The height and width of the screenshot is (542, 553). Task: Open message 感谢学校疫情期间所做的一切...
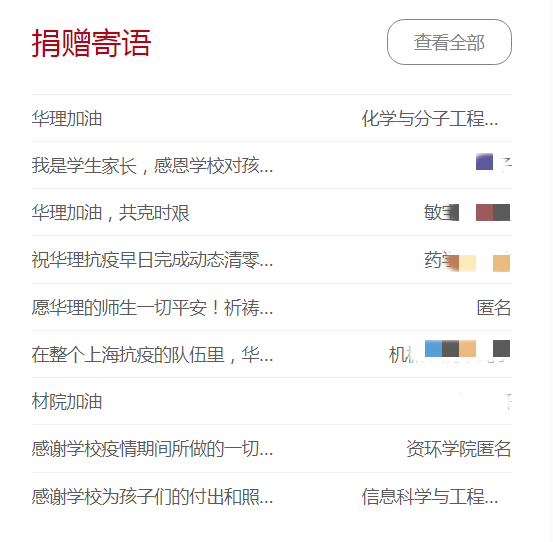(152, 449)
